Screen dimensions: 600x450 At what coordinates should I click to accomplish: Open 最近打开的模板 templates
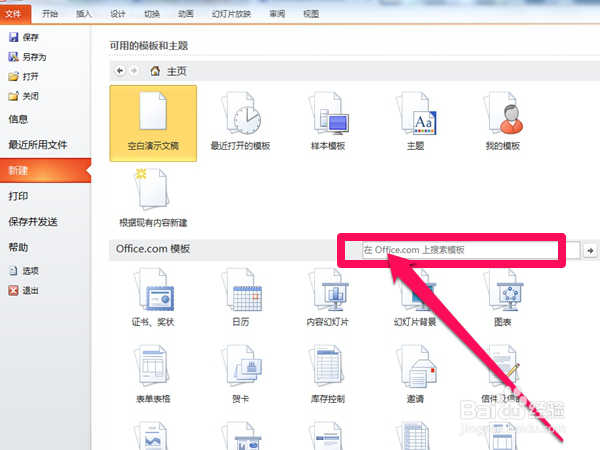coord(240,122)
